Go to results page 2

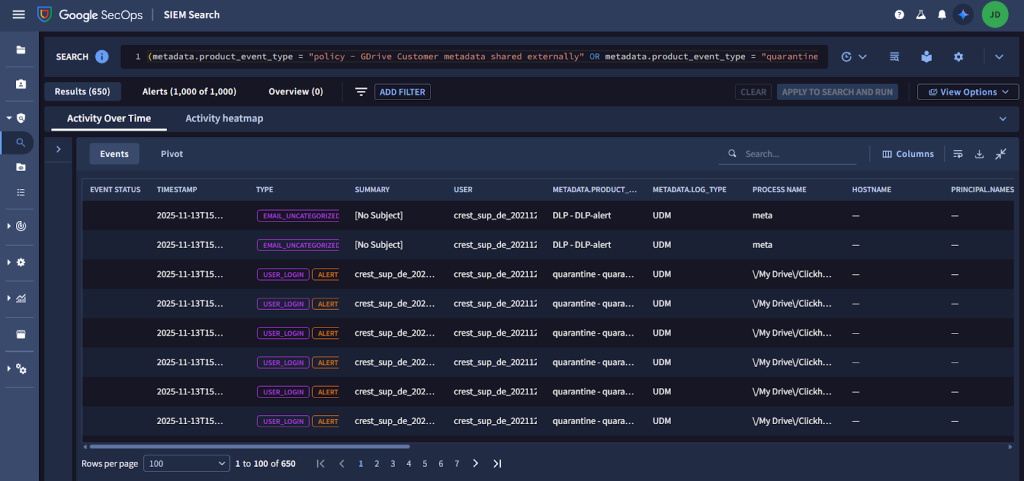coord(377,463)
